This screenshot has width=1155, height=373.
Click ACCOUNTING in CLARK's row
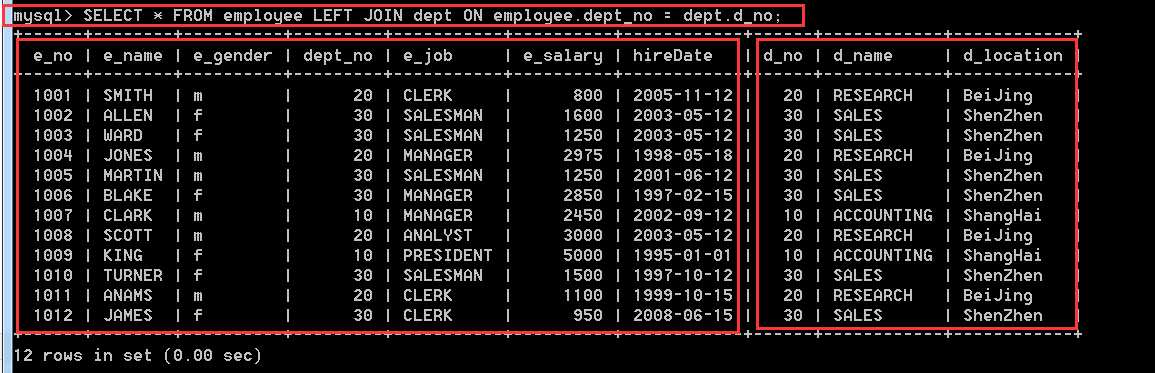882,215
